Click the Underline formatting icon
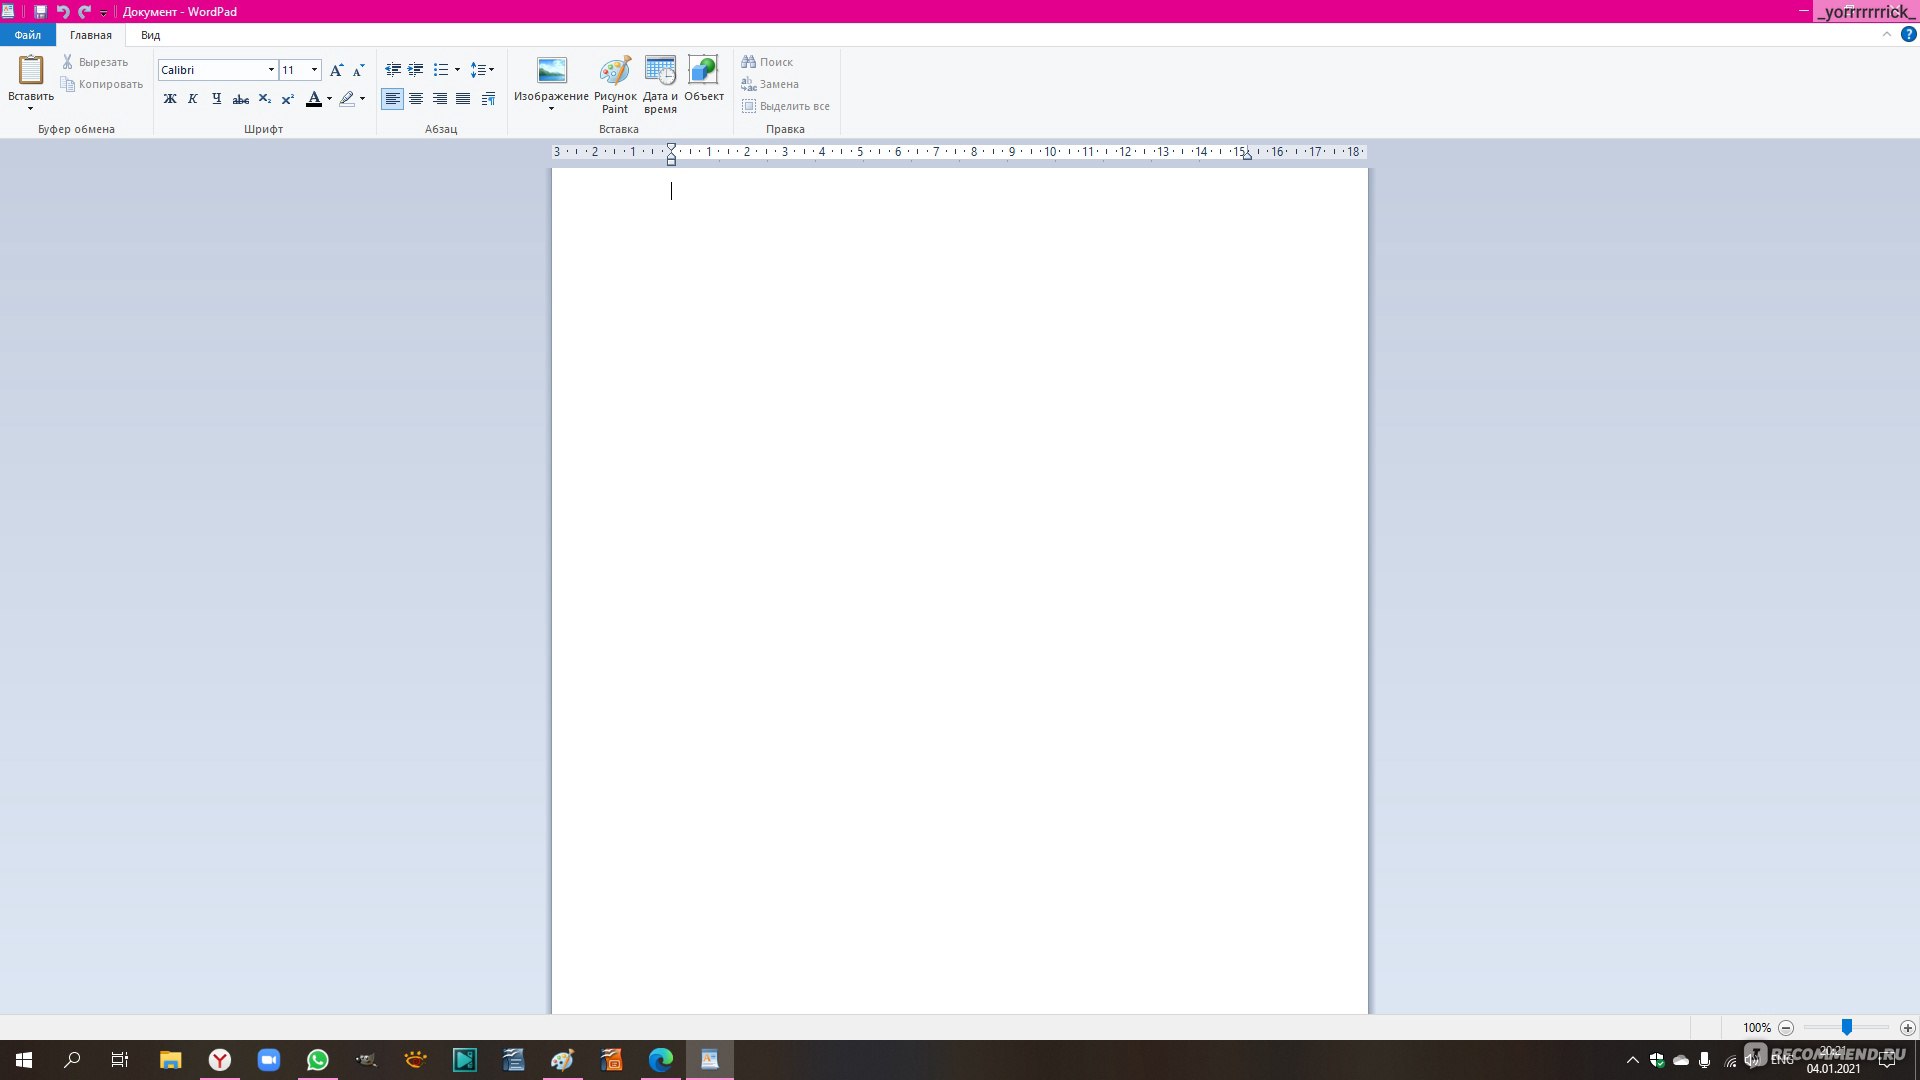The image size is (1920, 1080). point(216,99)
